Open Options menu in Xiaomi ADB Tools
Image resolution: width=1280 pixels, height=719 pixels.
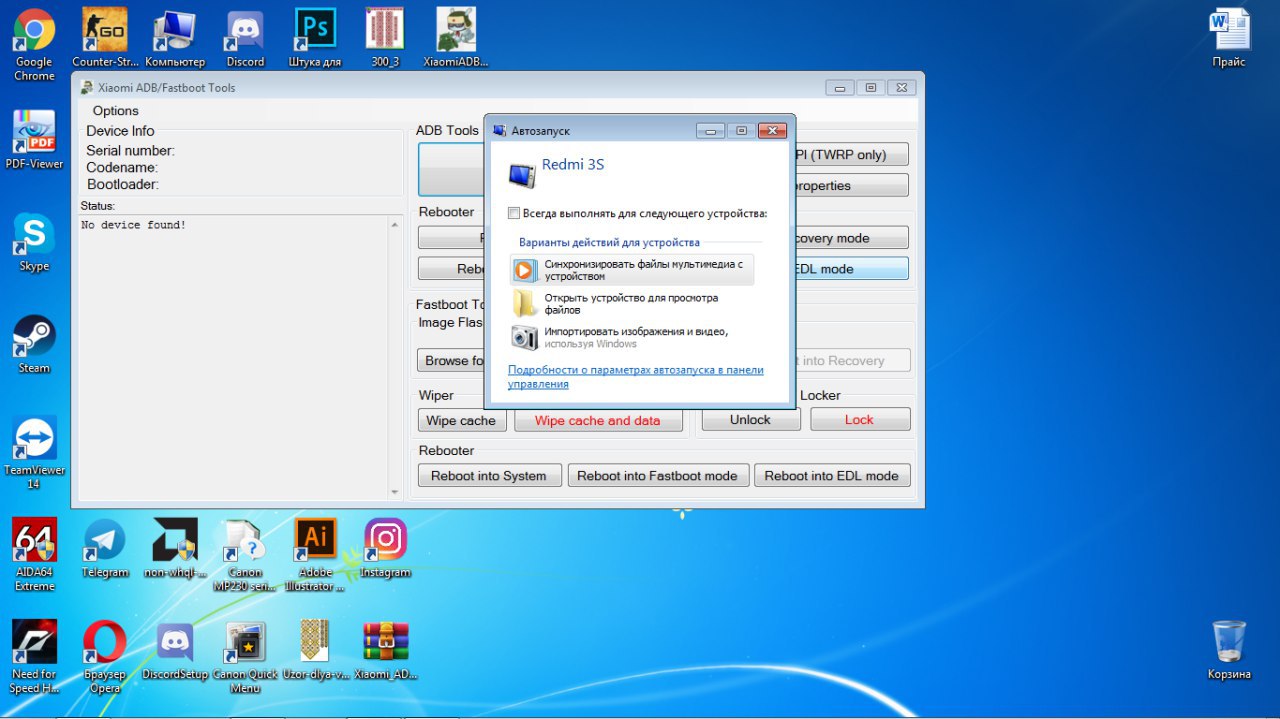tap(116, 111)
